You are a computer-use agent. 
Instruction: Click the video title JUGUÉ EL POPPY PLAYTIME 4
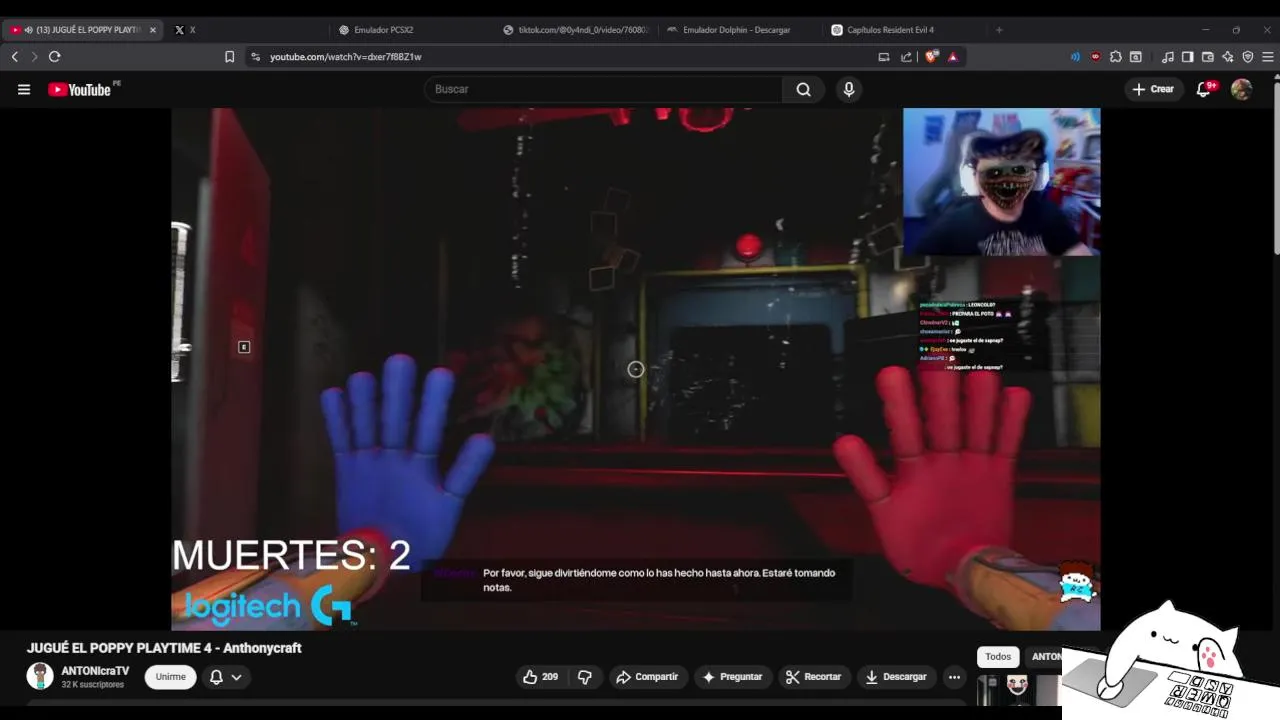point(164,648)
